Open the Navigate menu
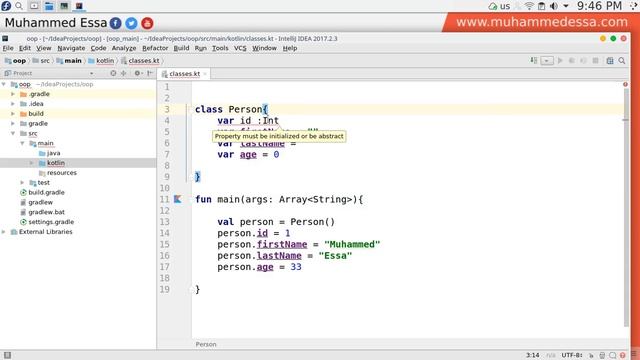Viewport: 640px width, 360px height. tap(71, 48)
